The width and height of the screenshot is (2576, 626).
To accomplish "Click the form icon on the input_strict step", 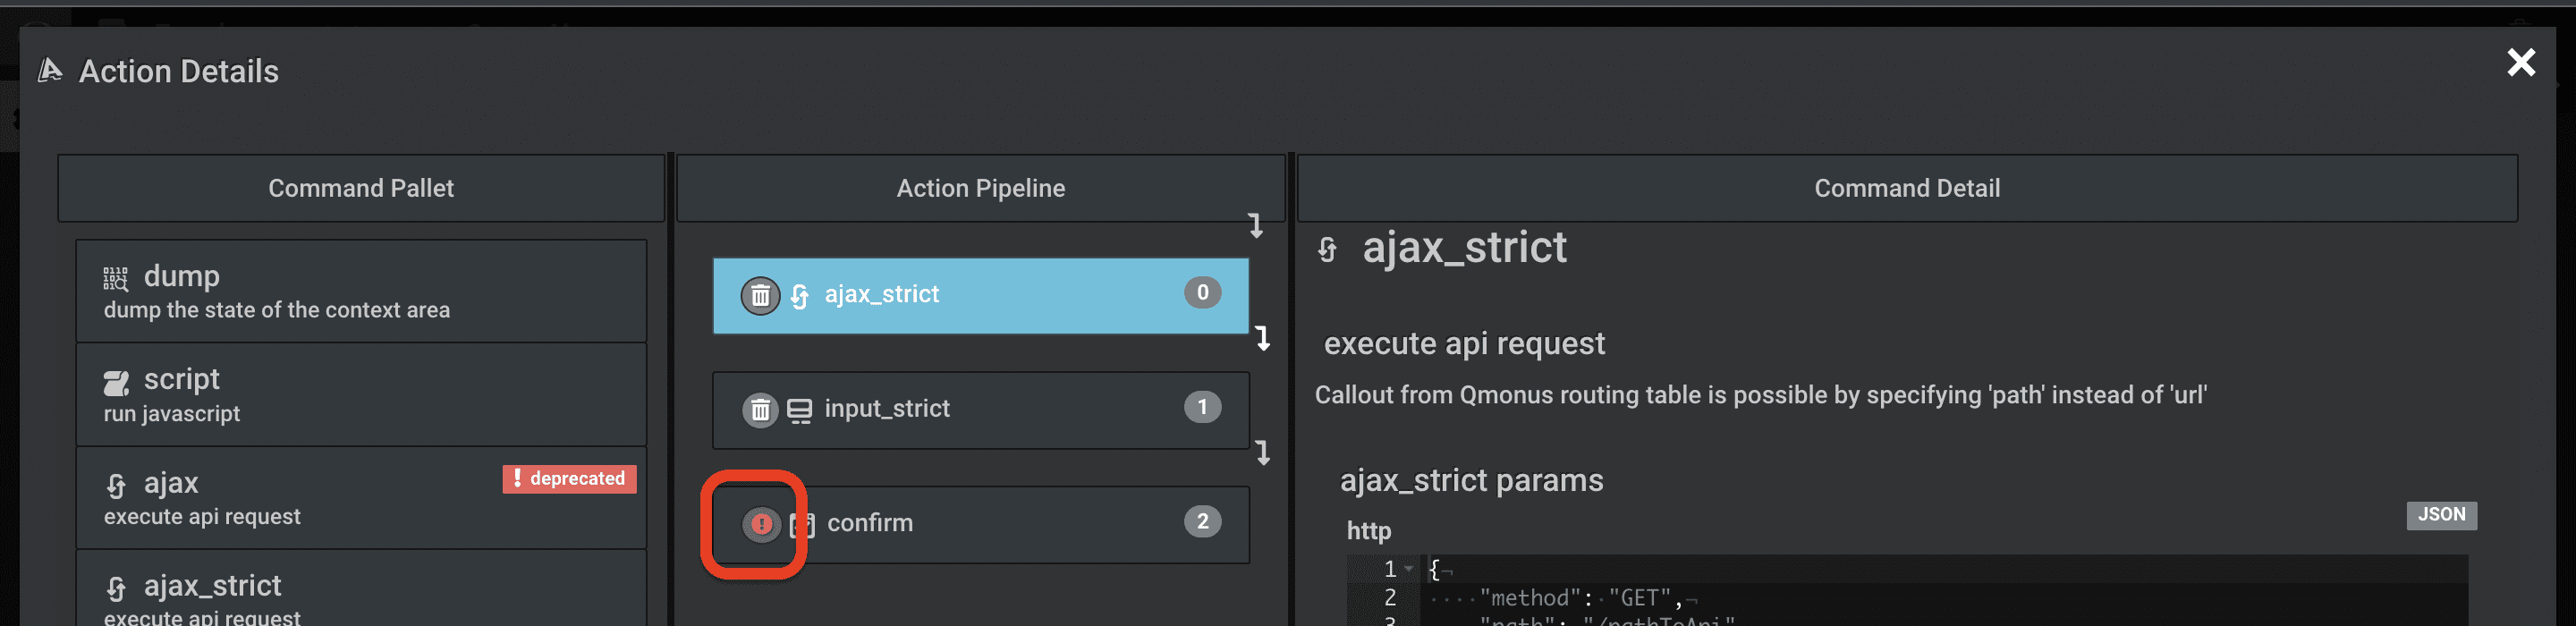I will click(x=799, y=411).
